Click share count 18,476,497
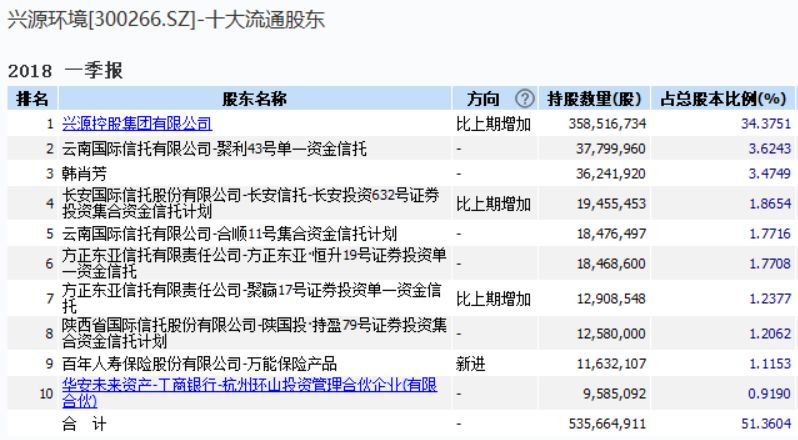798x440 pixels. [611, 233]
